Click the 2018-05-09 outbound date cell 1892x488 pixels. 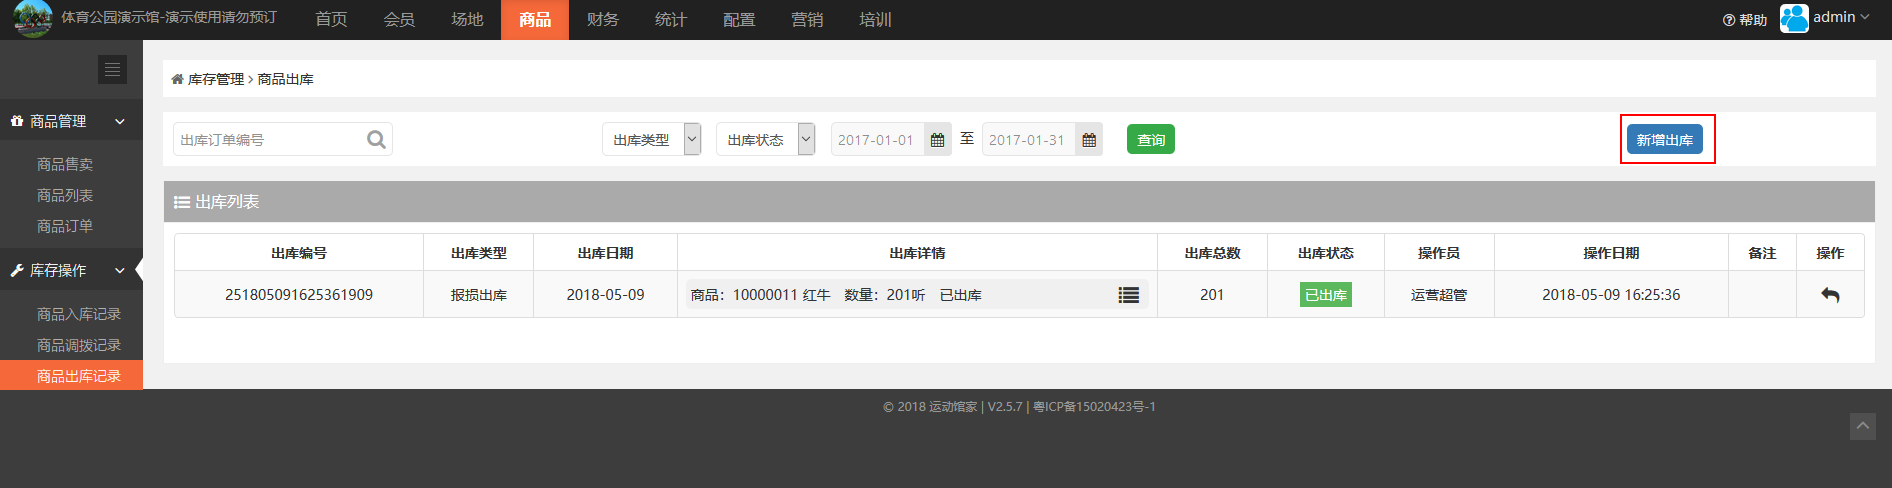click(x=606, y=295)
